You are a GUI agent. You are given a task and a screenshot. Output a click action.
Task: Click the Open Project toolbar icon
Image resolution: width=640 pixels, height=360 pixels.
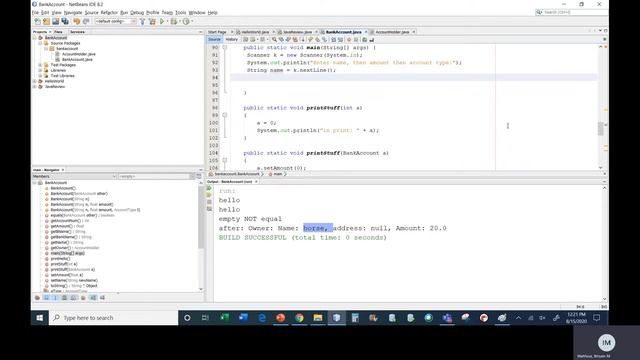coord(56,21)
